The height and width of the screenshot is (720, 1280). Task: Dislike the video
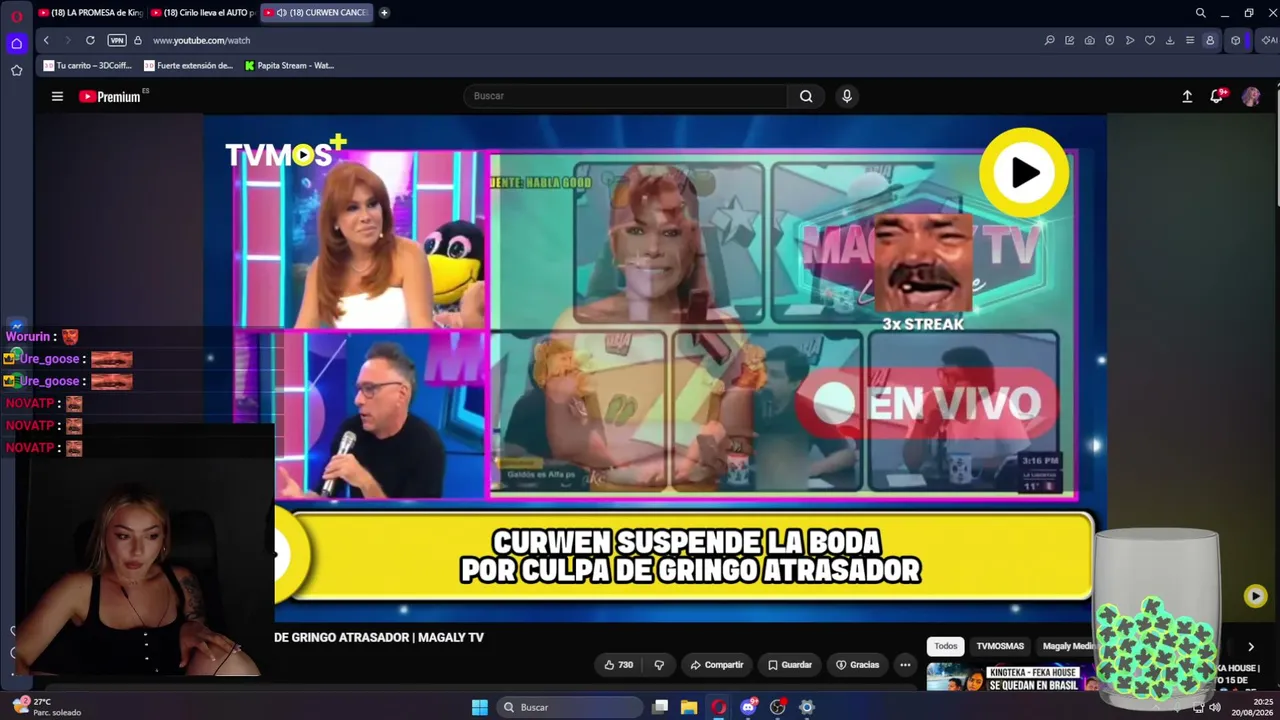pos(659,665)
